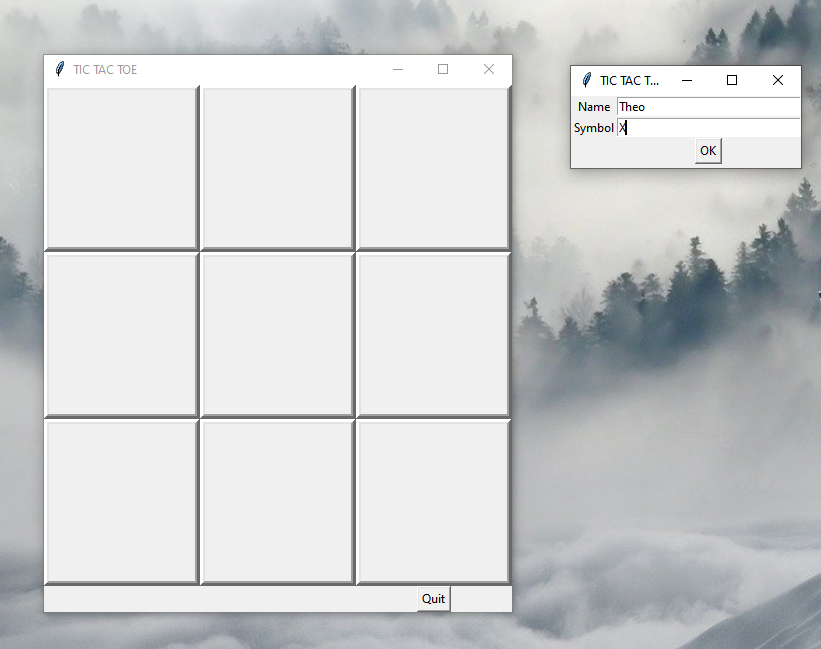The image size is (821, 649).
Task: Click the top-middle board cell
Action: (278, 168)
